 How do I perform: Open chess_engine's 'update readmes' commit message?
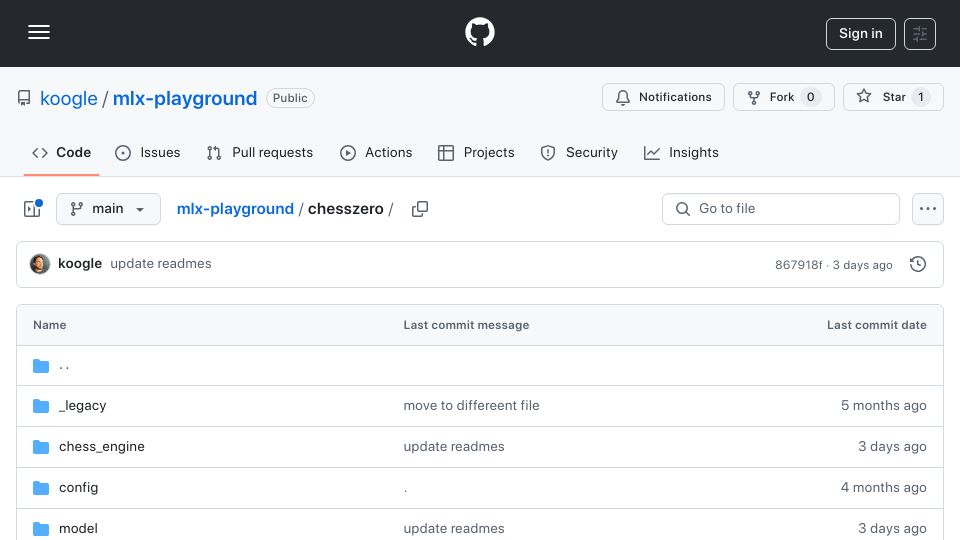point(454,446)
